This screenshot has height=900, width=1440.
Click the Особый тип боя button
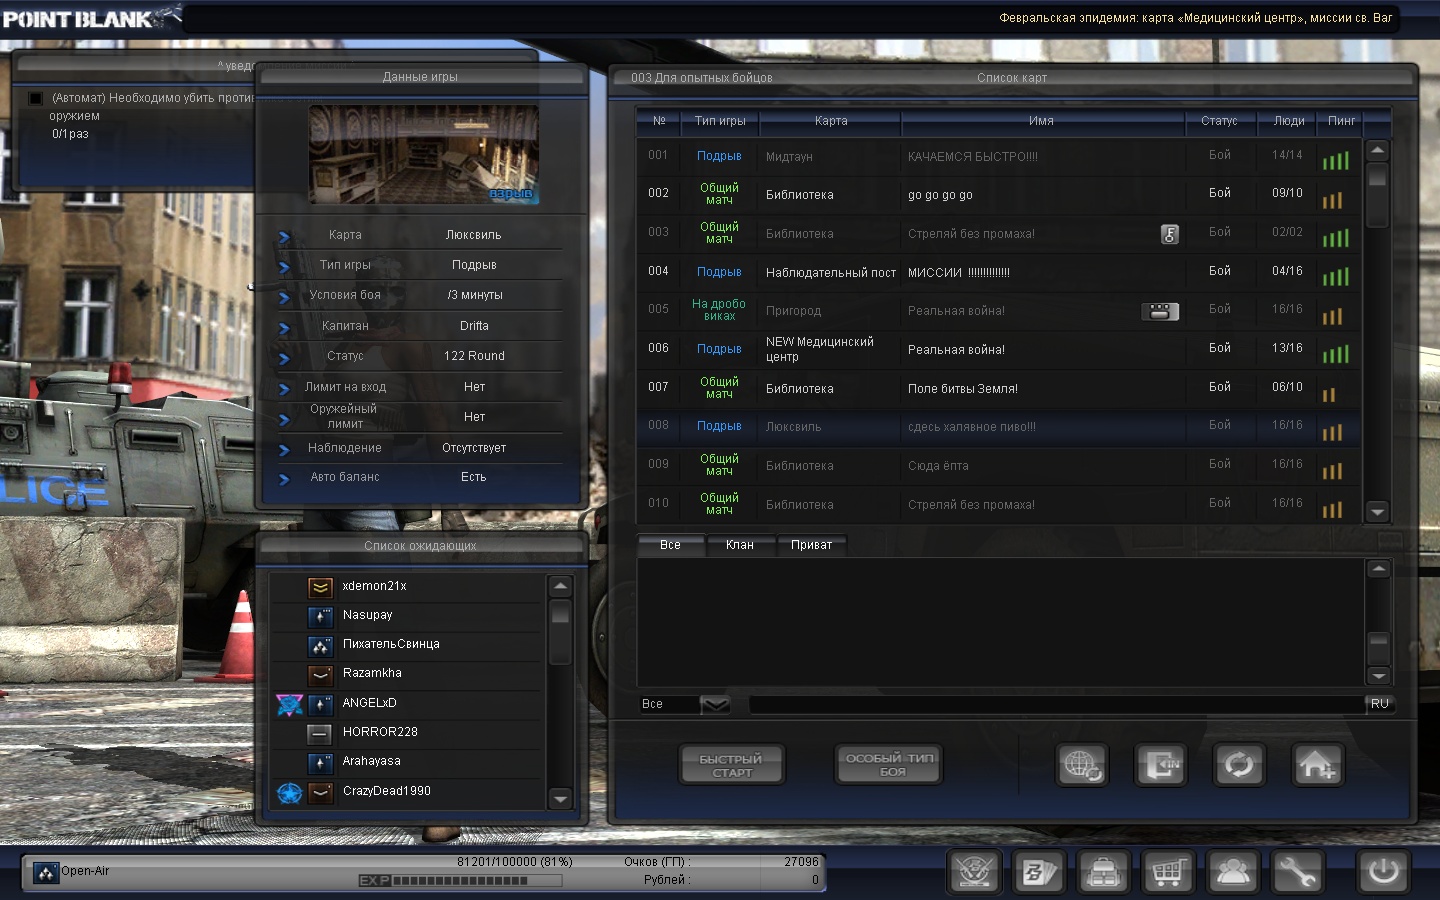tap(889, 765)
